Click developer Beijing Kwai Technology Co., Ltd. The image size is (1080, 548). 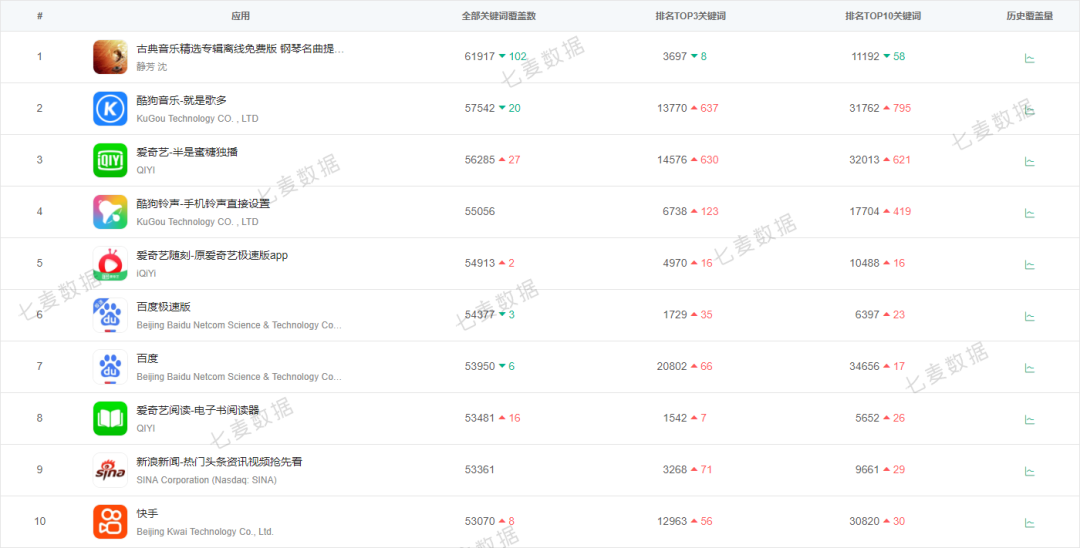pos(205,531)
